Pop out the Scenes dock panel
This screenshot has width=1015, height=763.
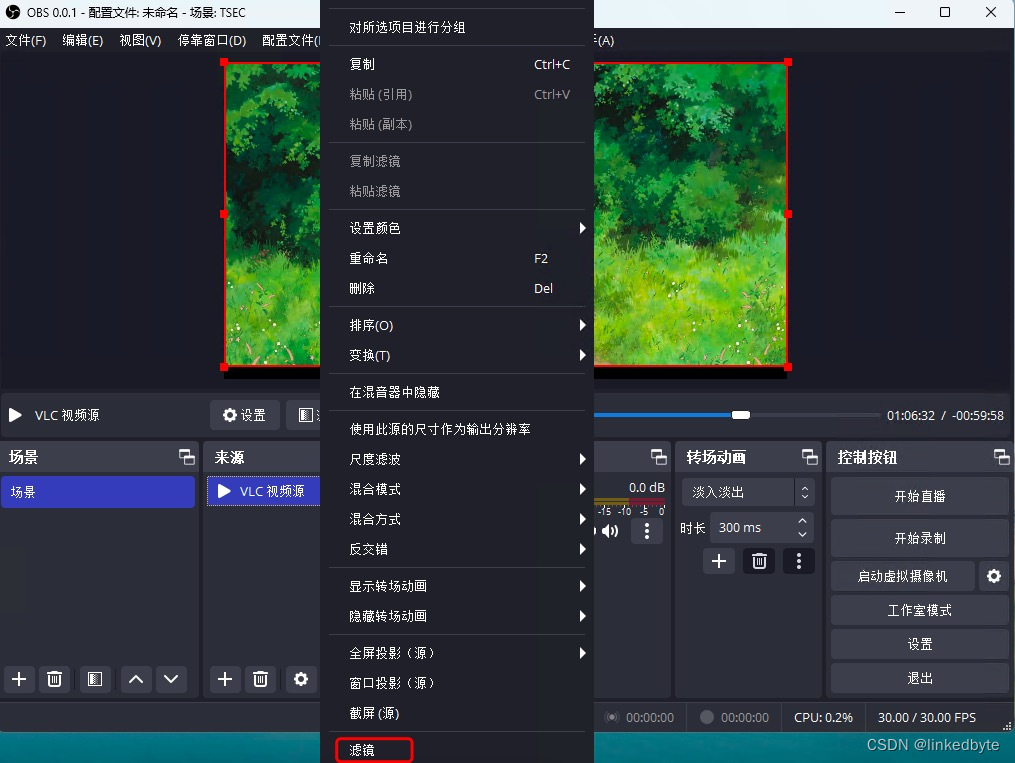pos(186,457)
